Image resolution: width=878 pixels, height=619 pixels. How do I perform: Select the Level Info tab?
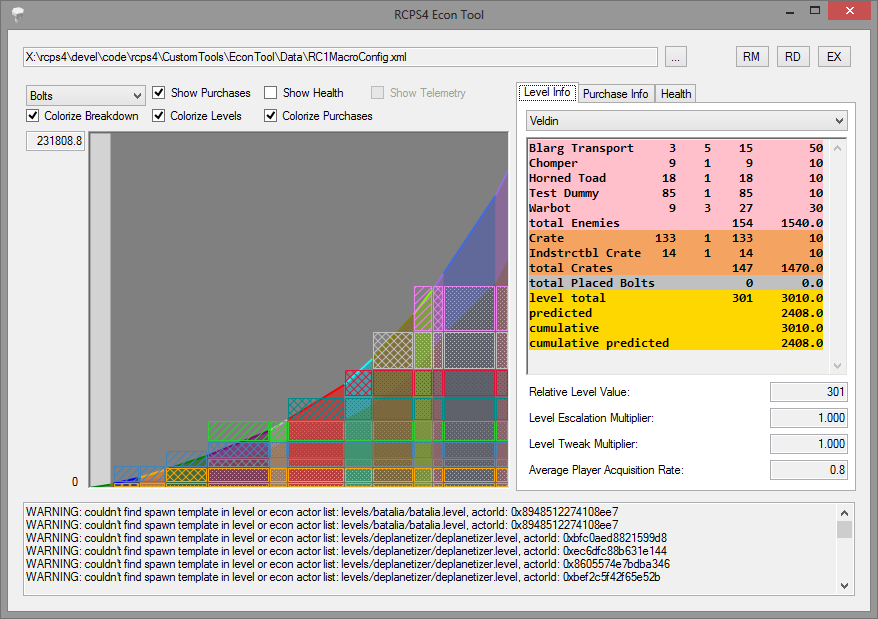[x=547, y=92]
